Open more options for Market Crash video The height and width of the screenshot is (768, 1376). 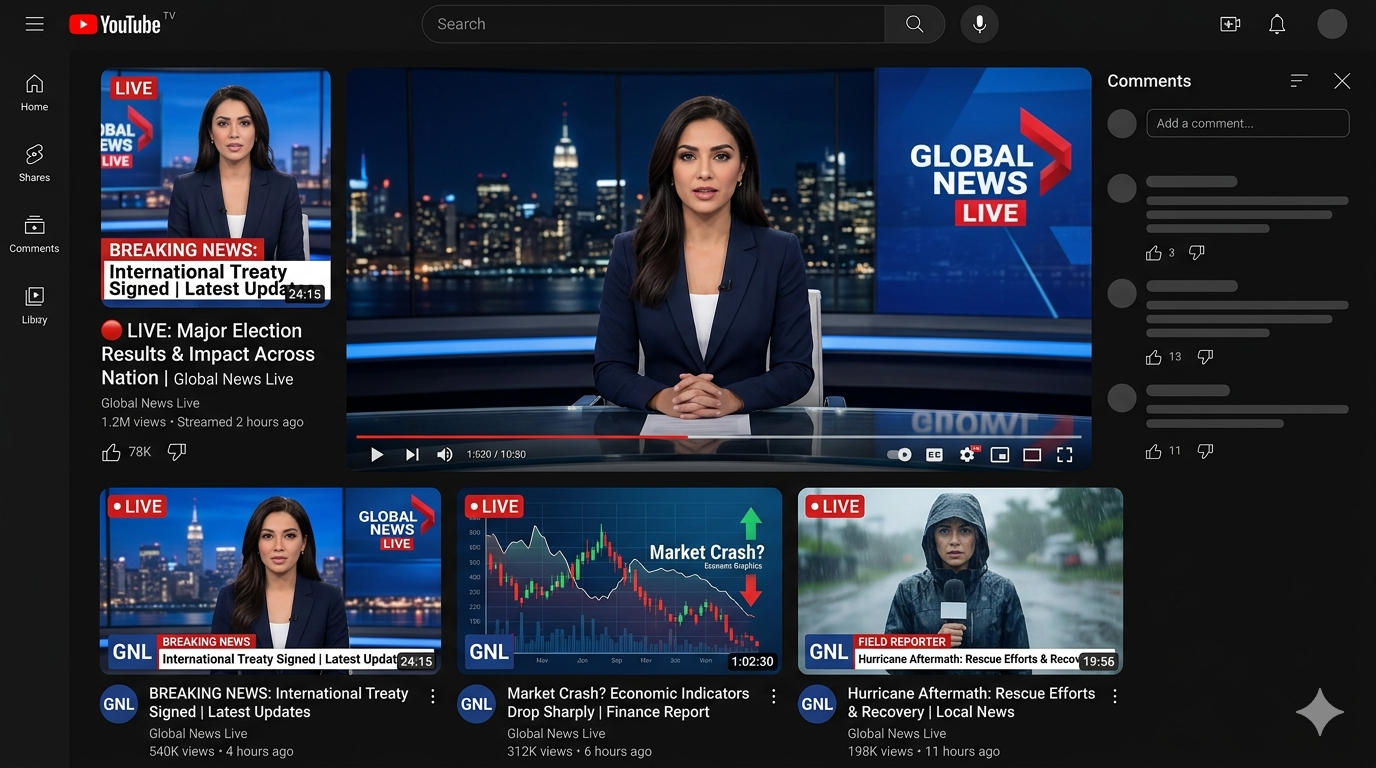pos(773,696)
